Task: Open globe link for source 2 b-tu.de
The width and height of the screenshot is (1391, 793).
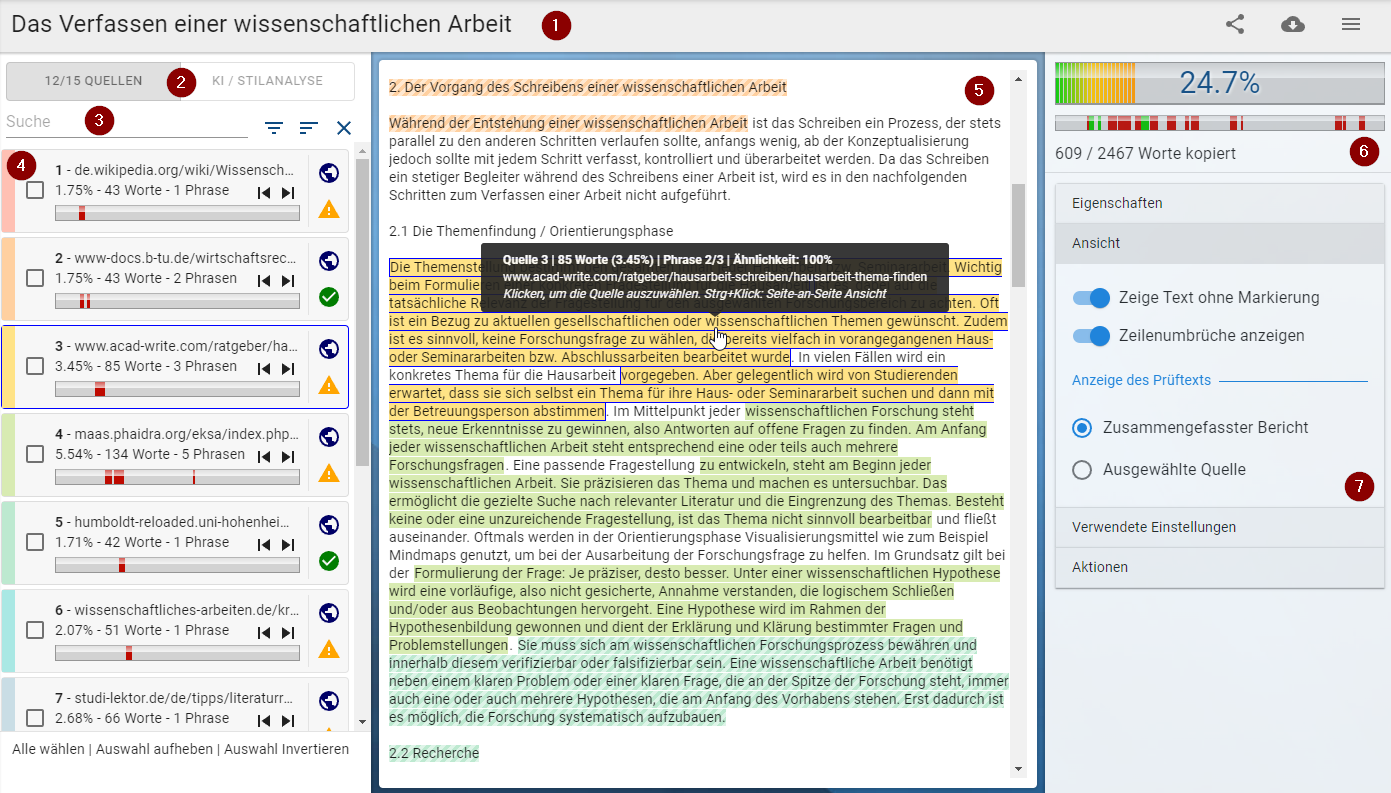Action: 329,261
